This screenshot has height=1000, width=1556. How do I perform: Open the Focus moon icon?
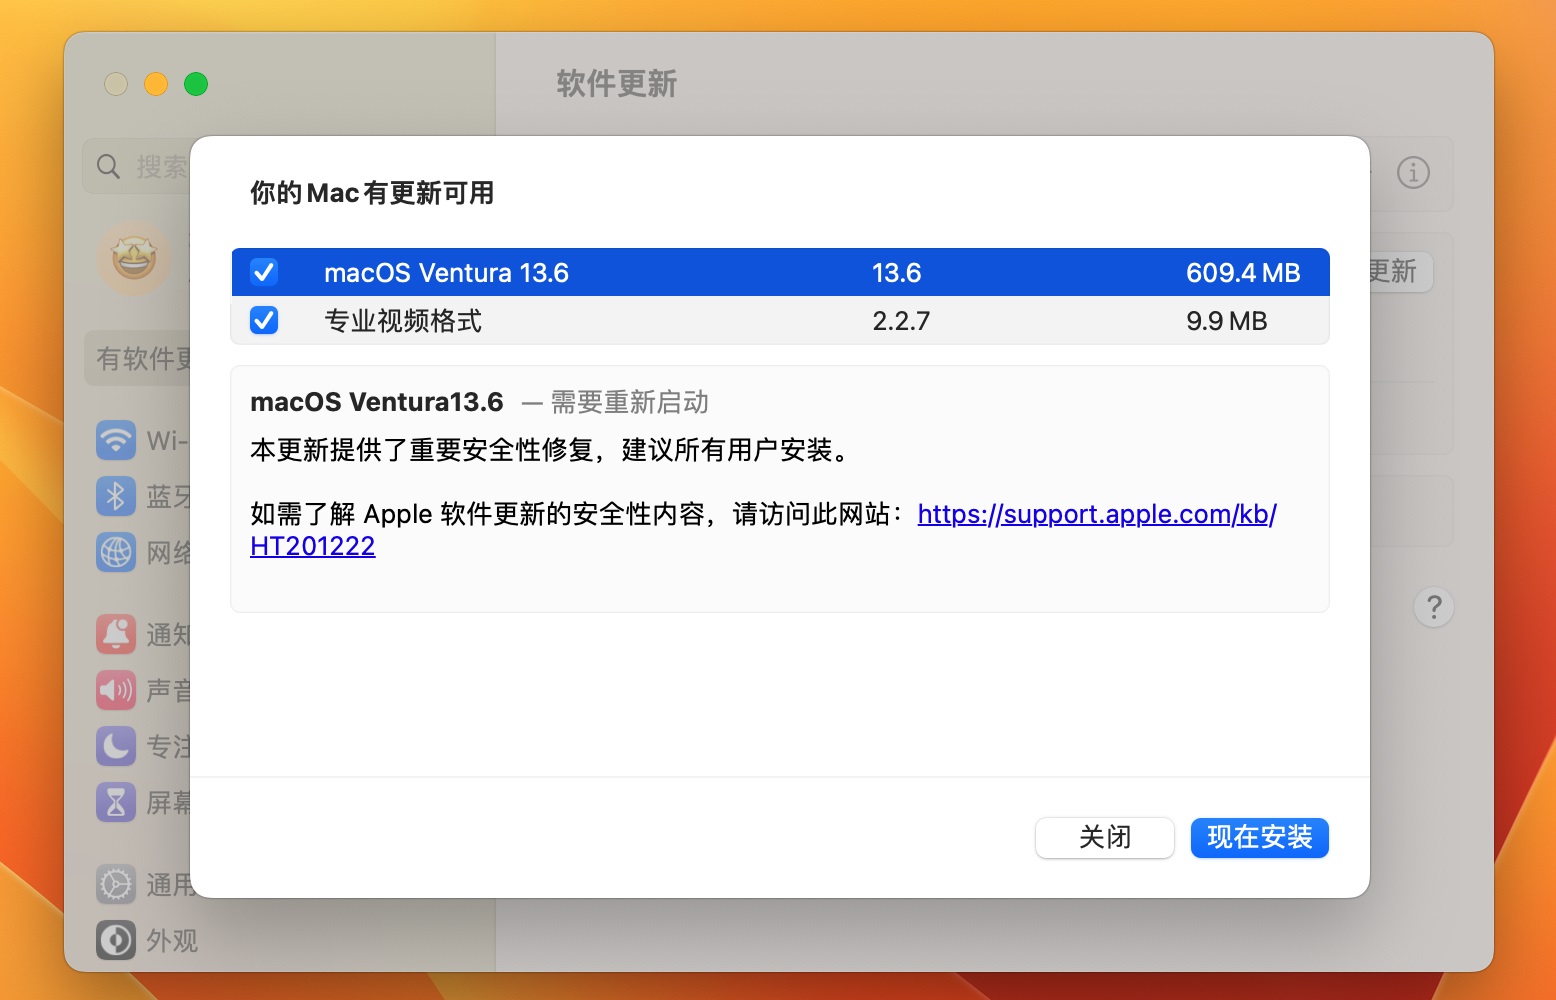coord(116,746)
